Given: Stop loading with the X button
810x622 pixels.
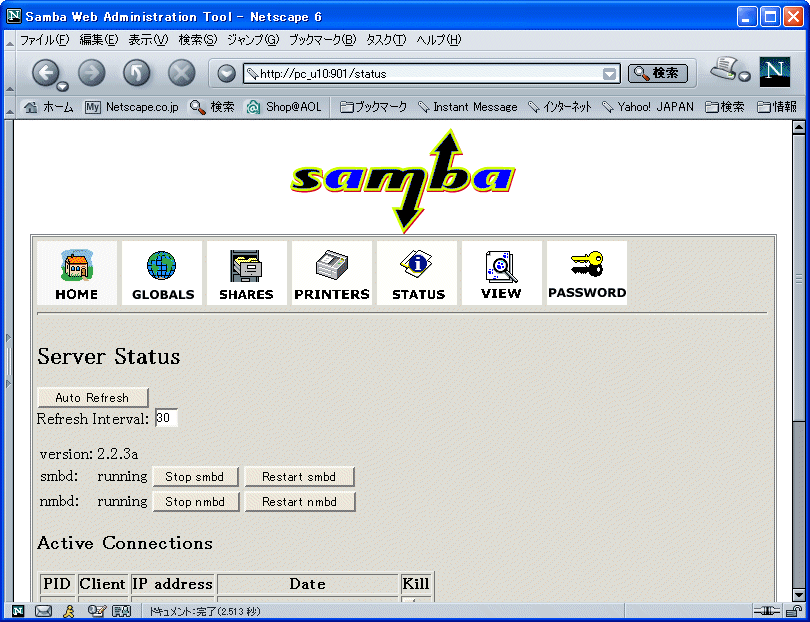Looking at the screenshot, I should coord(182,72).
